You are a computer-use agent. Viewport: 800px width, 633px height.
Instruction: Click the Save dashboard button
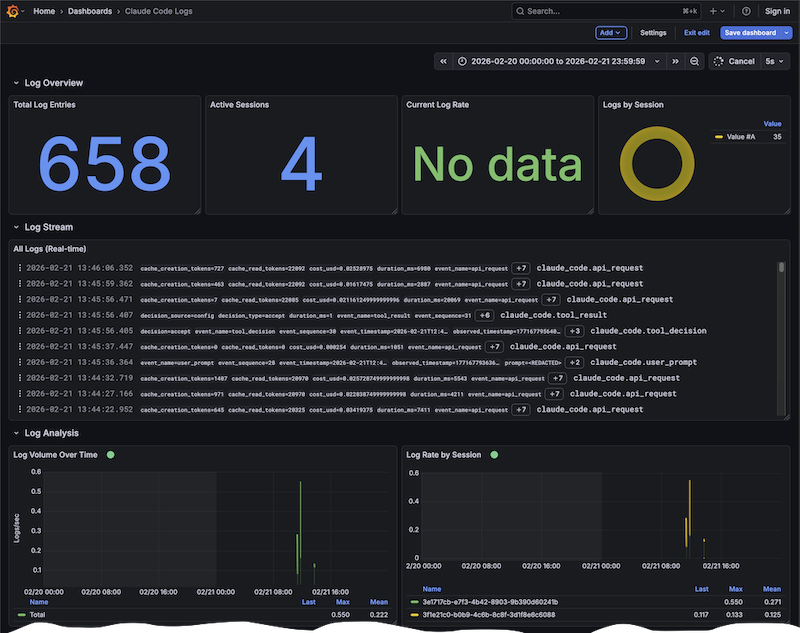pos(748,33)
